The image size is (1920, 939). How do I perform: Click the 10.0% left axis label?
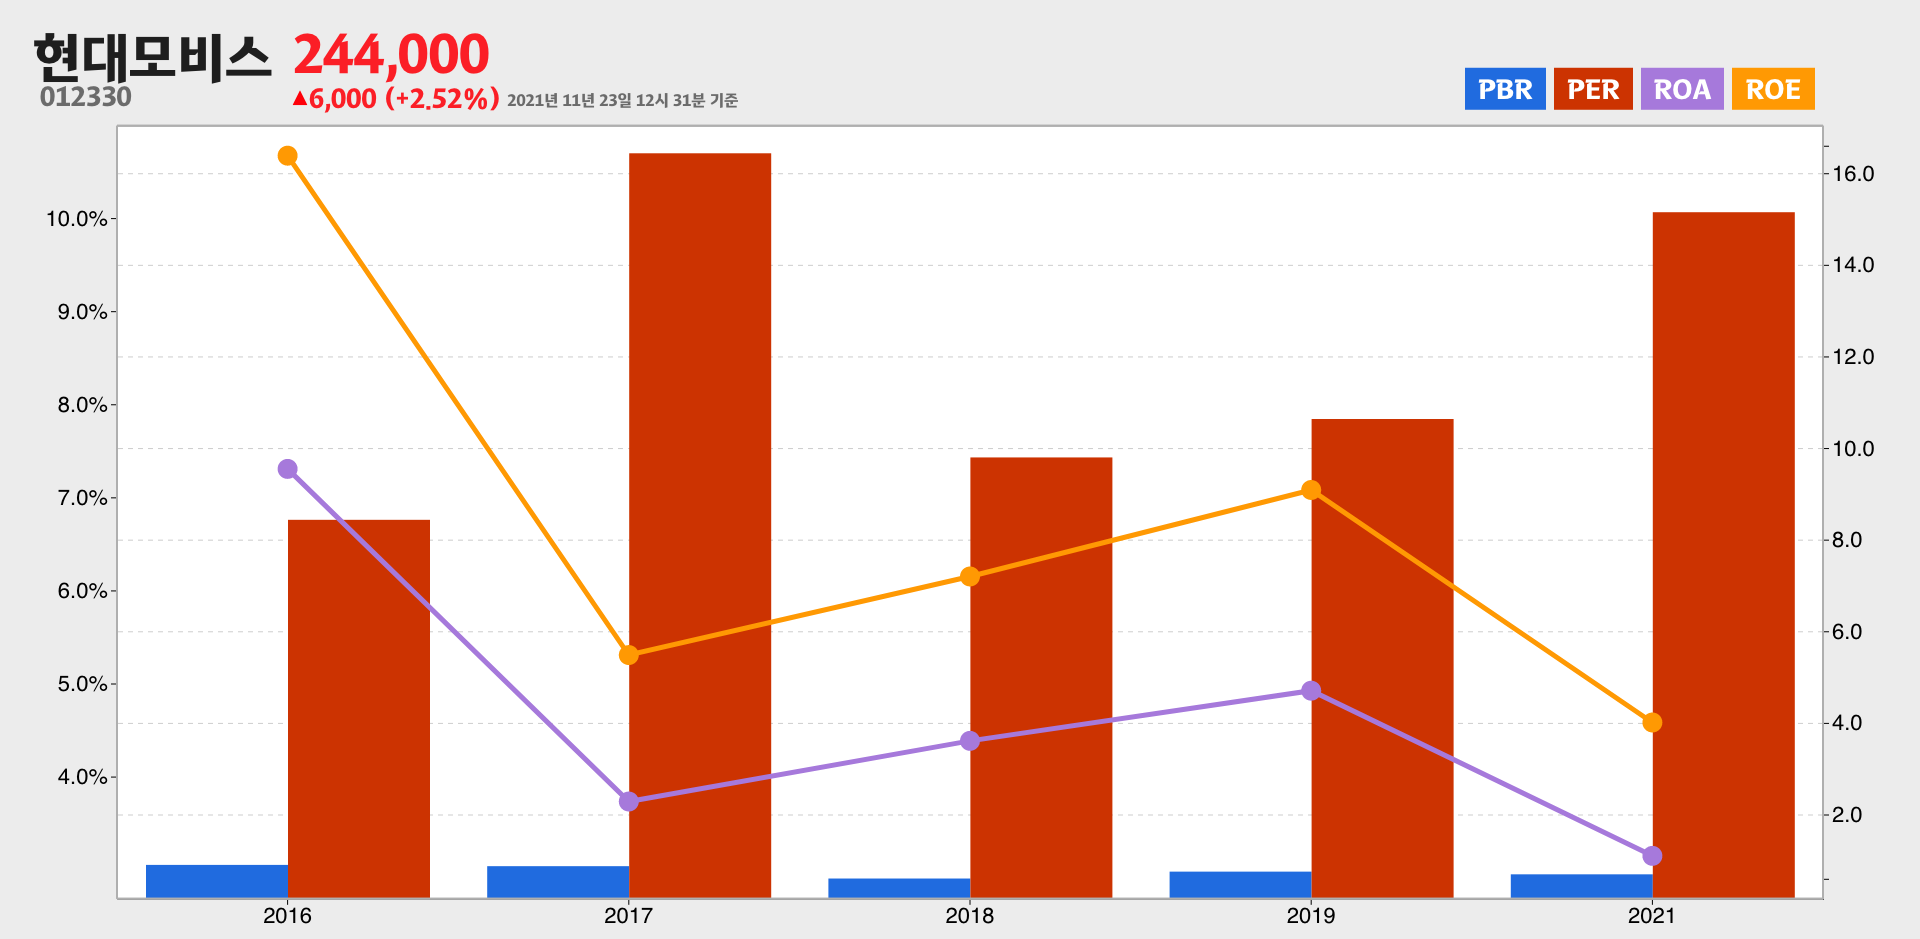point(77,219)
